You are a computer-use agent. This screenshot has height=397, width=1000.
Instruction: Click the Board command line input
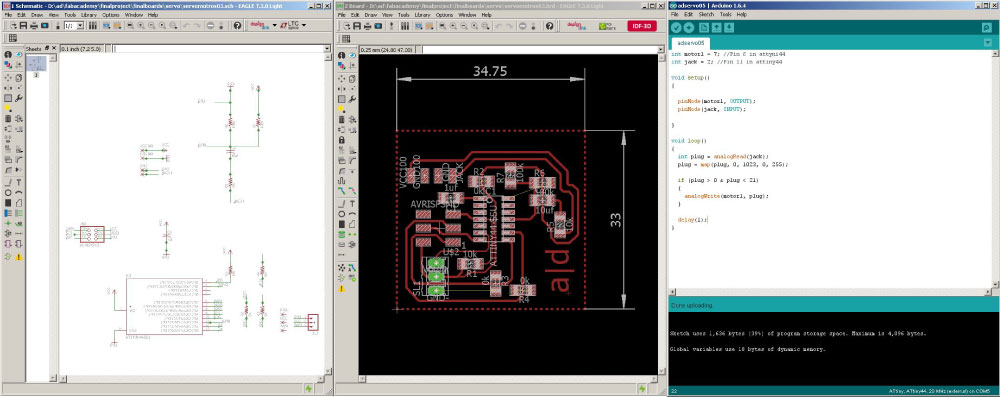click(540, 50)
